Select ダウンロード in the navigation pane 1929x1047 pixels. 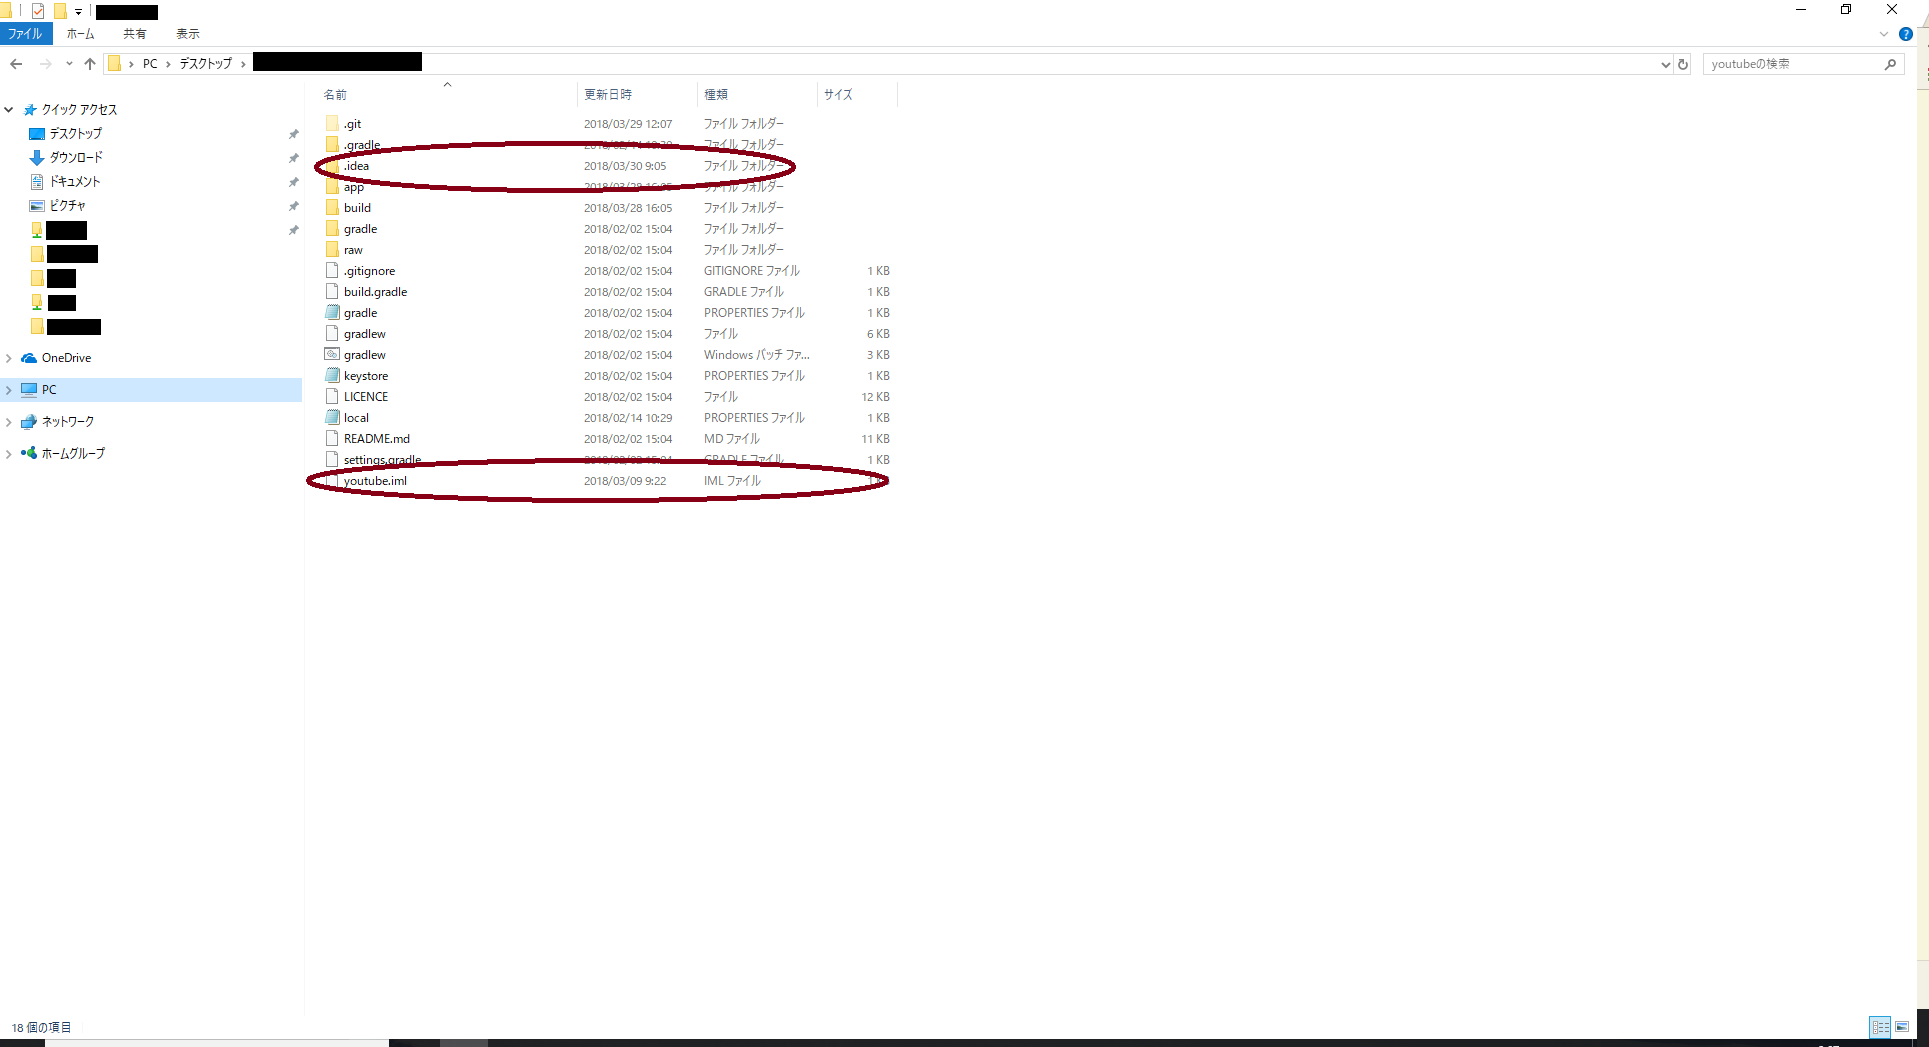pos(76,158)
